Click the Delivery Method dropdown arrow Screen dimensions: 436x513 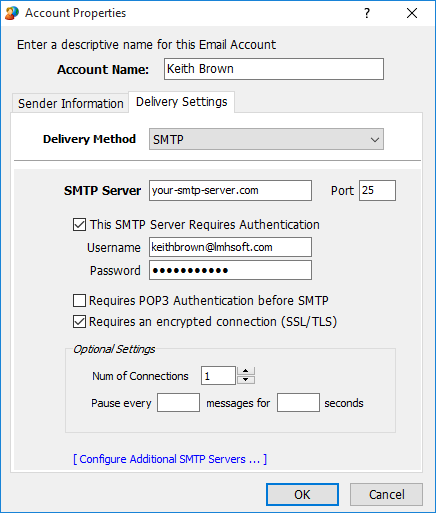coord(375,140)
